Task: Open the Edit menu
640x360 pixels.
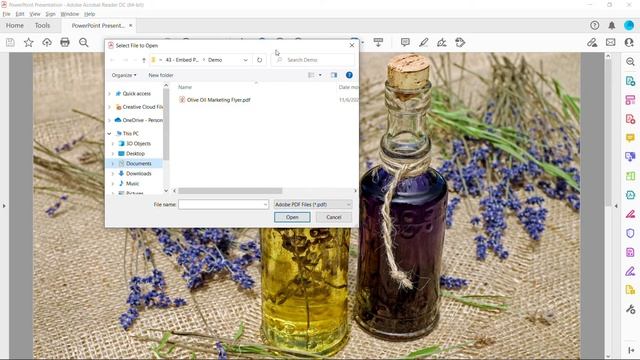Action: coord(20,14)
